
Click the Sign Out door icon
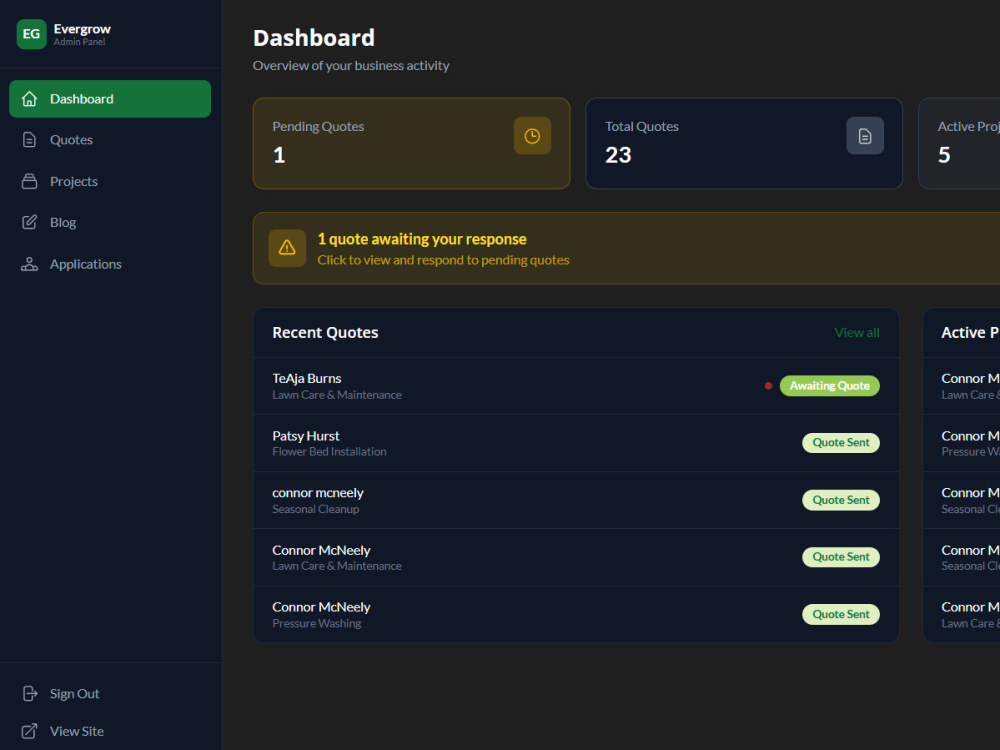pos(30,693)
